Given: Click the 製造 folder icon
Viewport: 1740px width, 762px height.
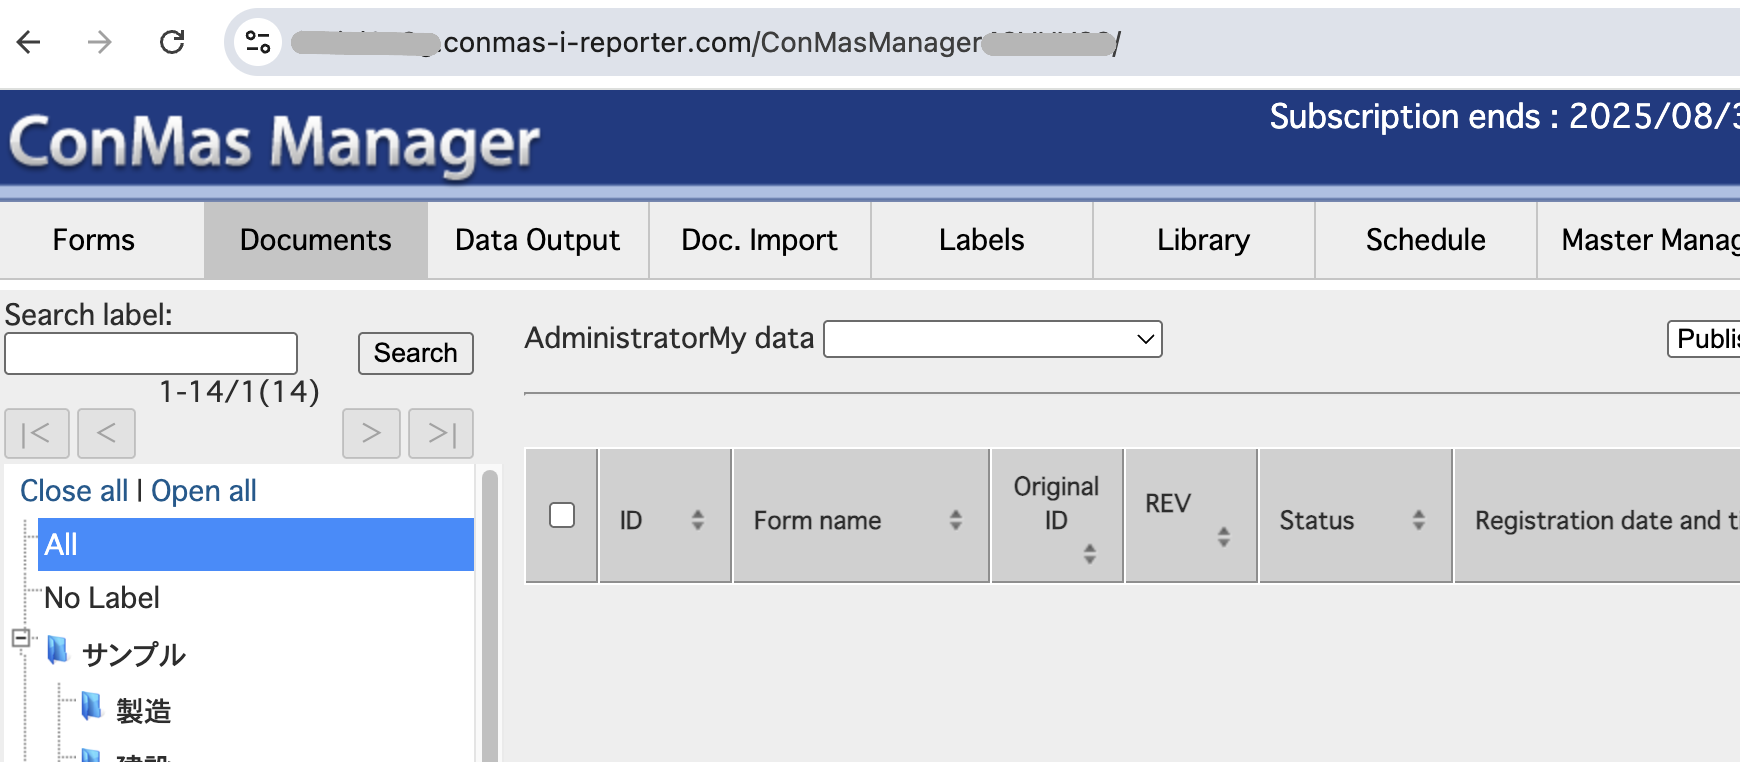Looking at the screenshot, I should click(92, 707).
